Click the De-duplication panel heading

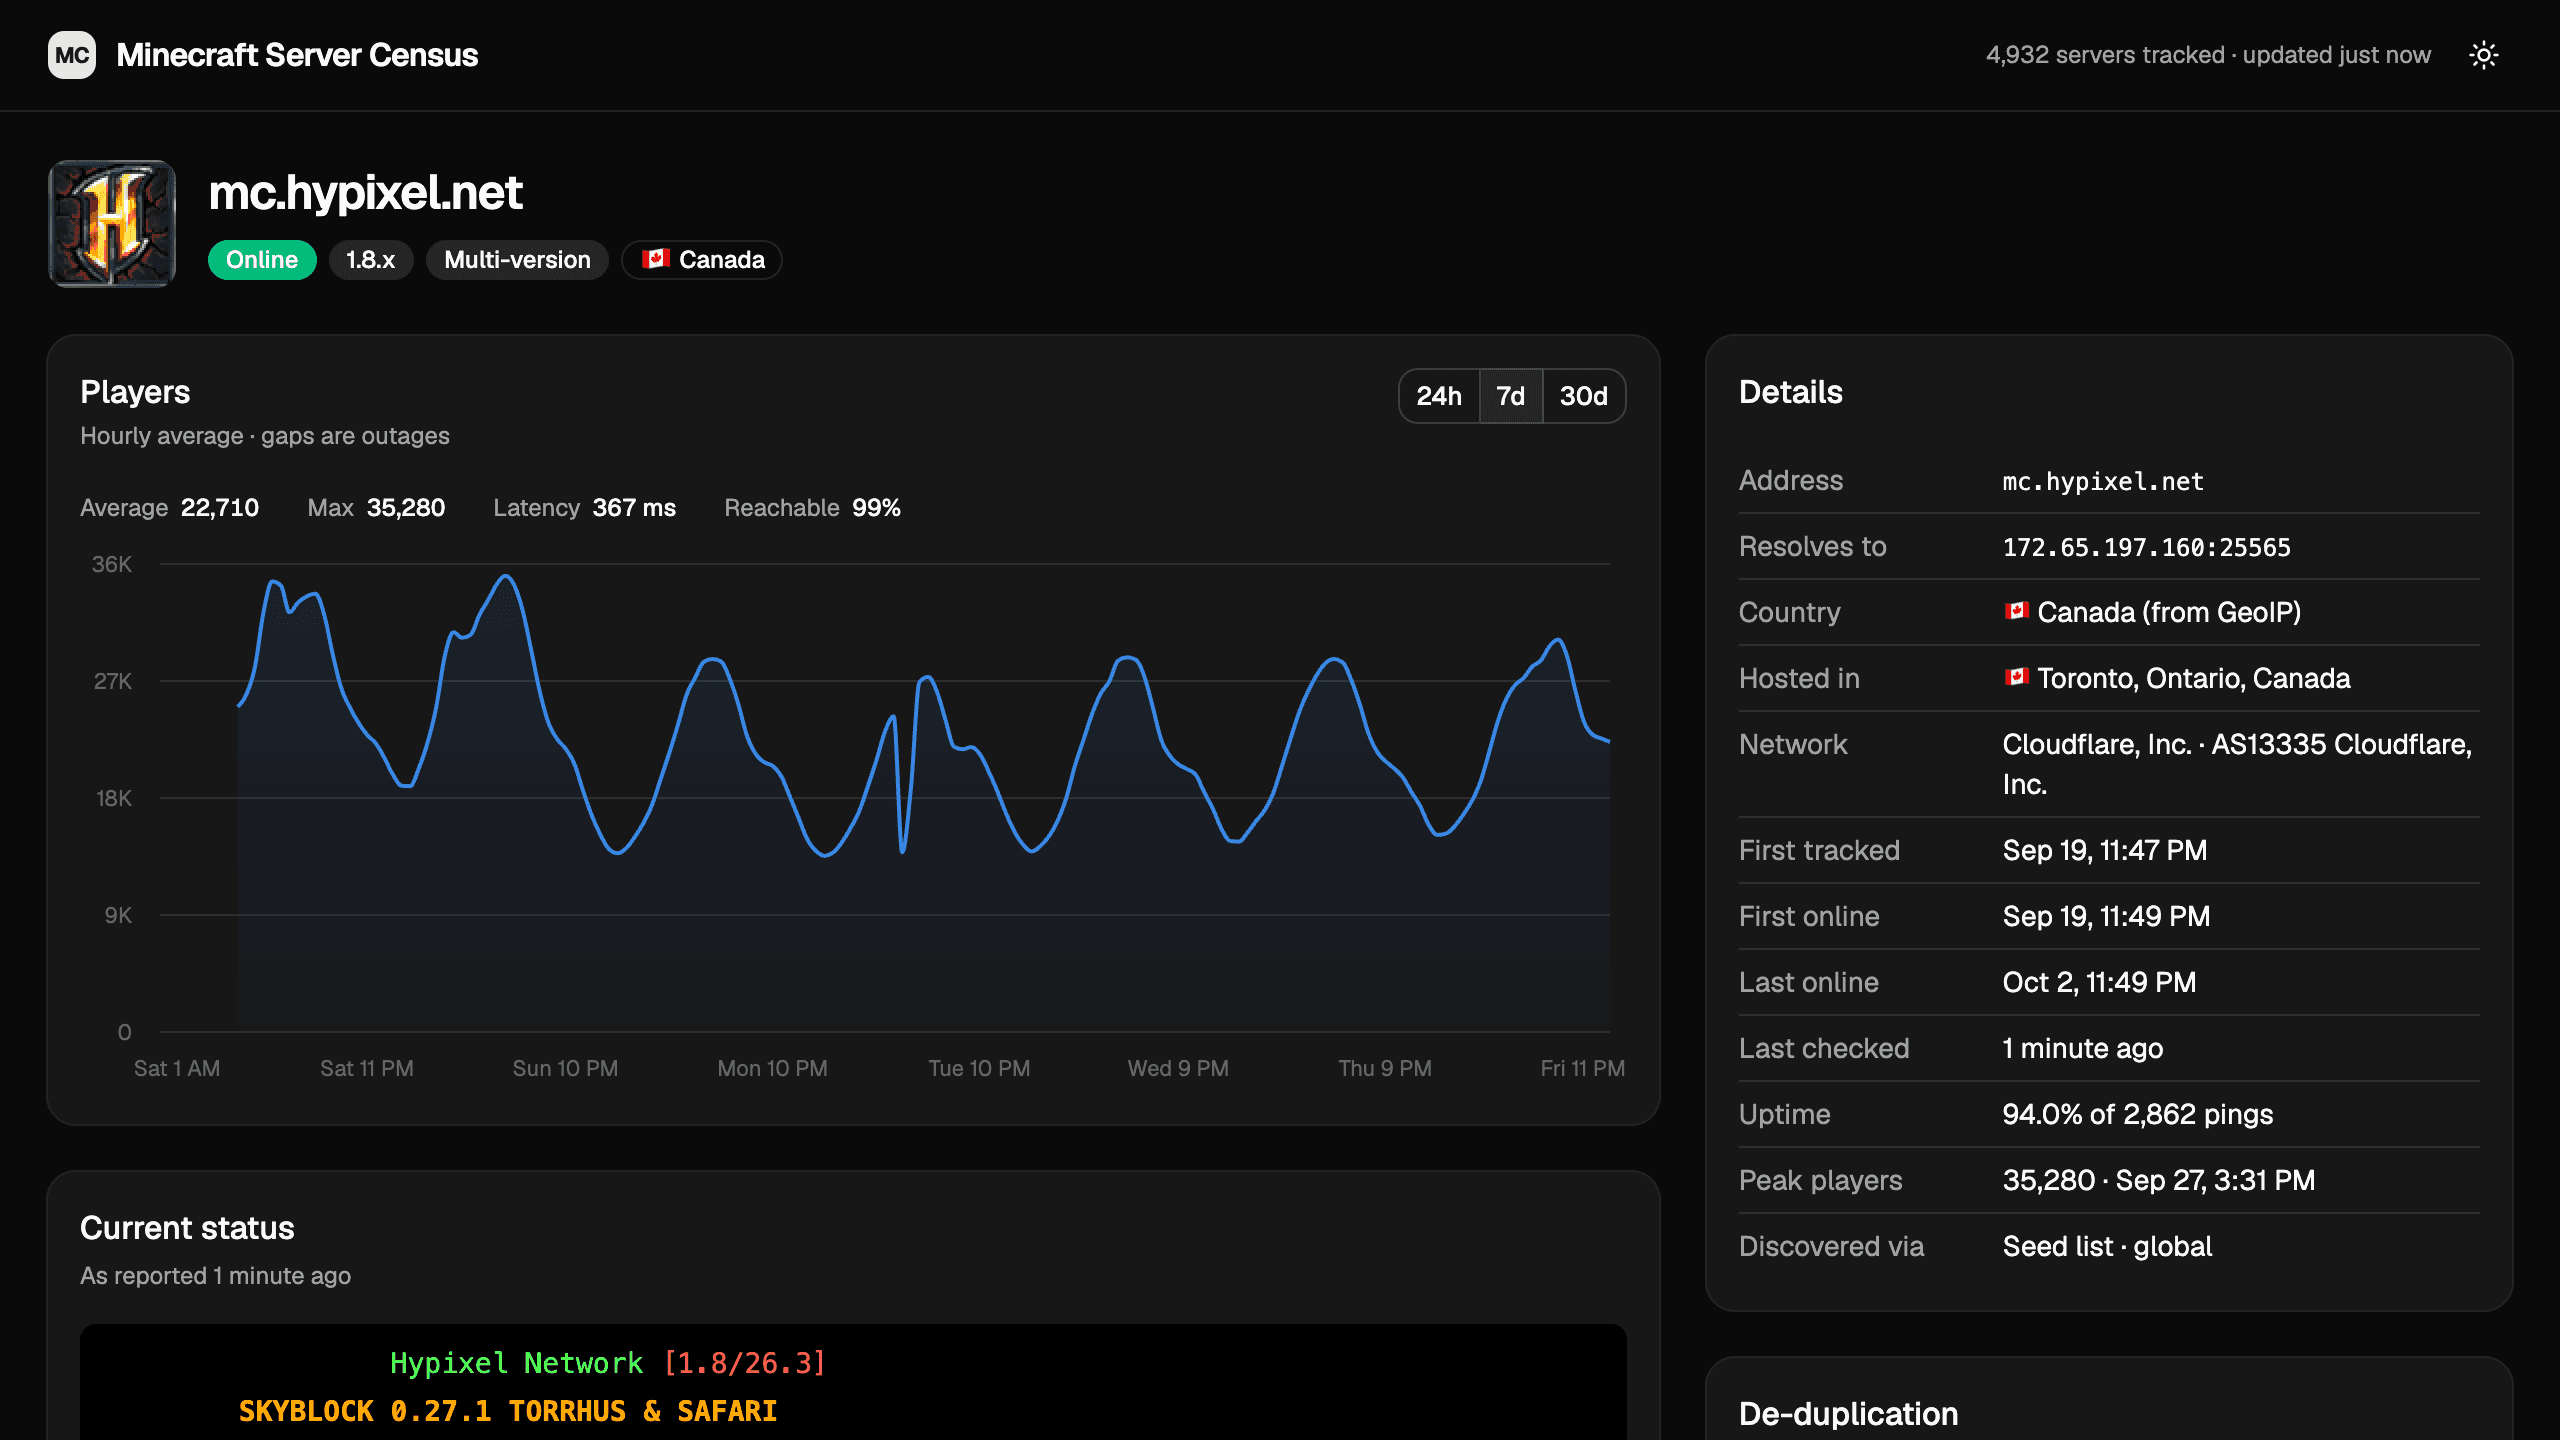coord(1848,1414)
